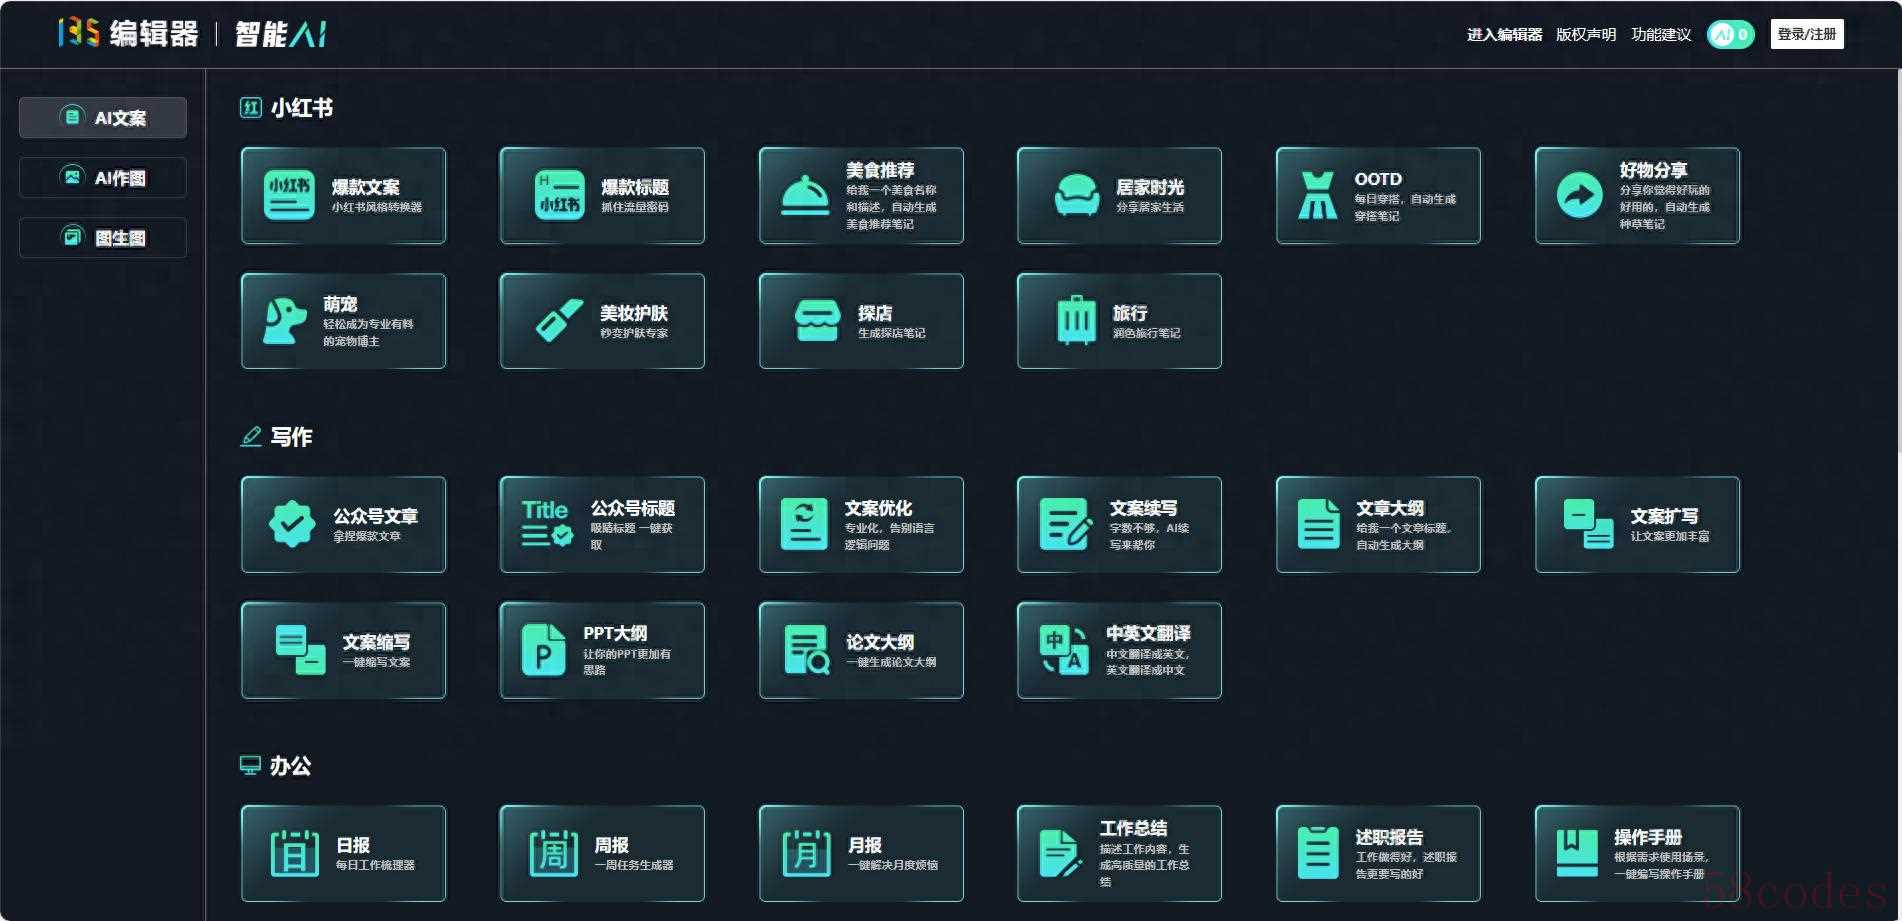Screen dimensions: 1902x921
Task: Click the 秒变护肤专家 description text
Action: click(x=634, y=333)
